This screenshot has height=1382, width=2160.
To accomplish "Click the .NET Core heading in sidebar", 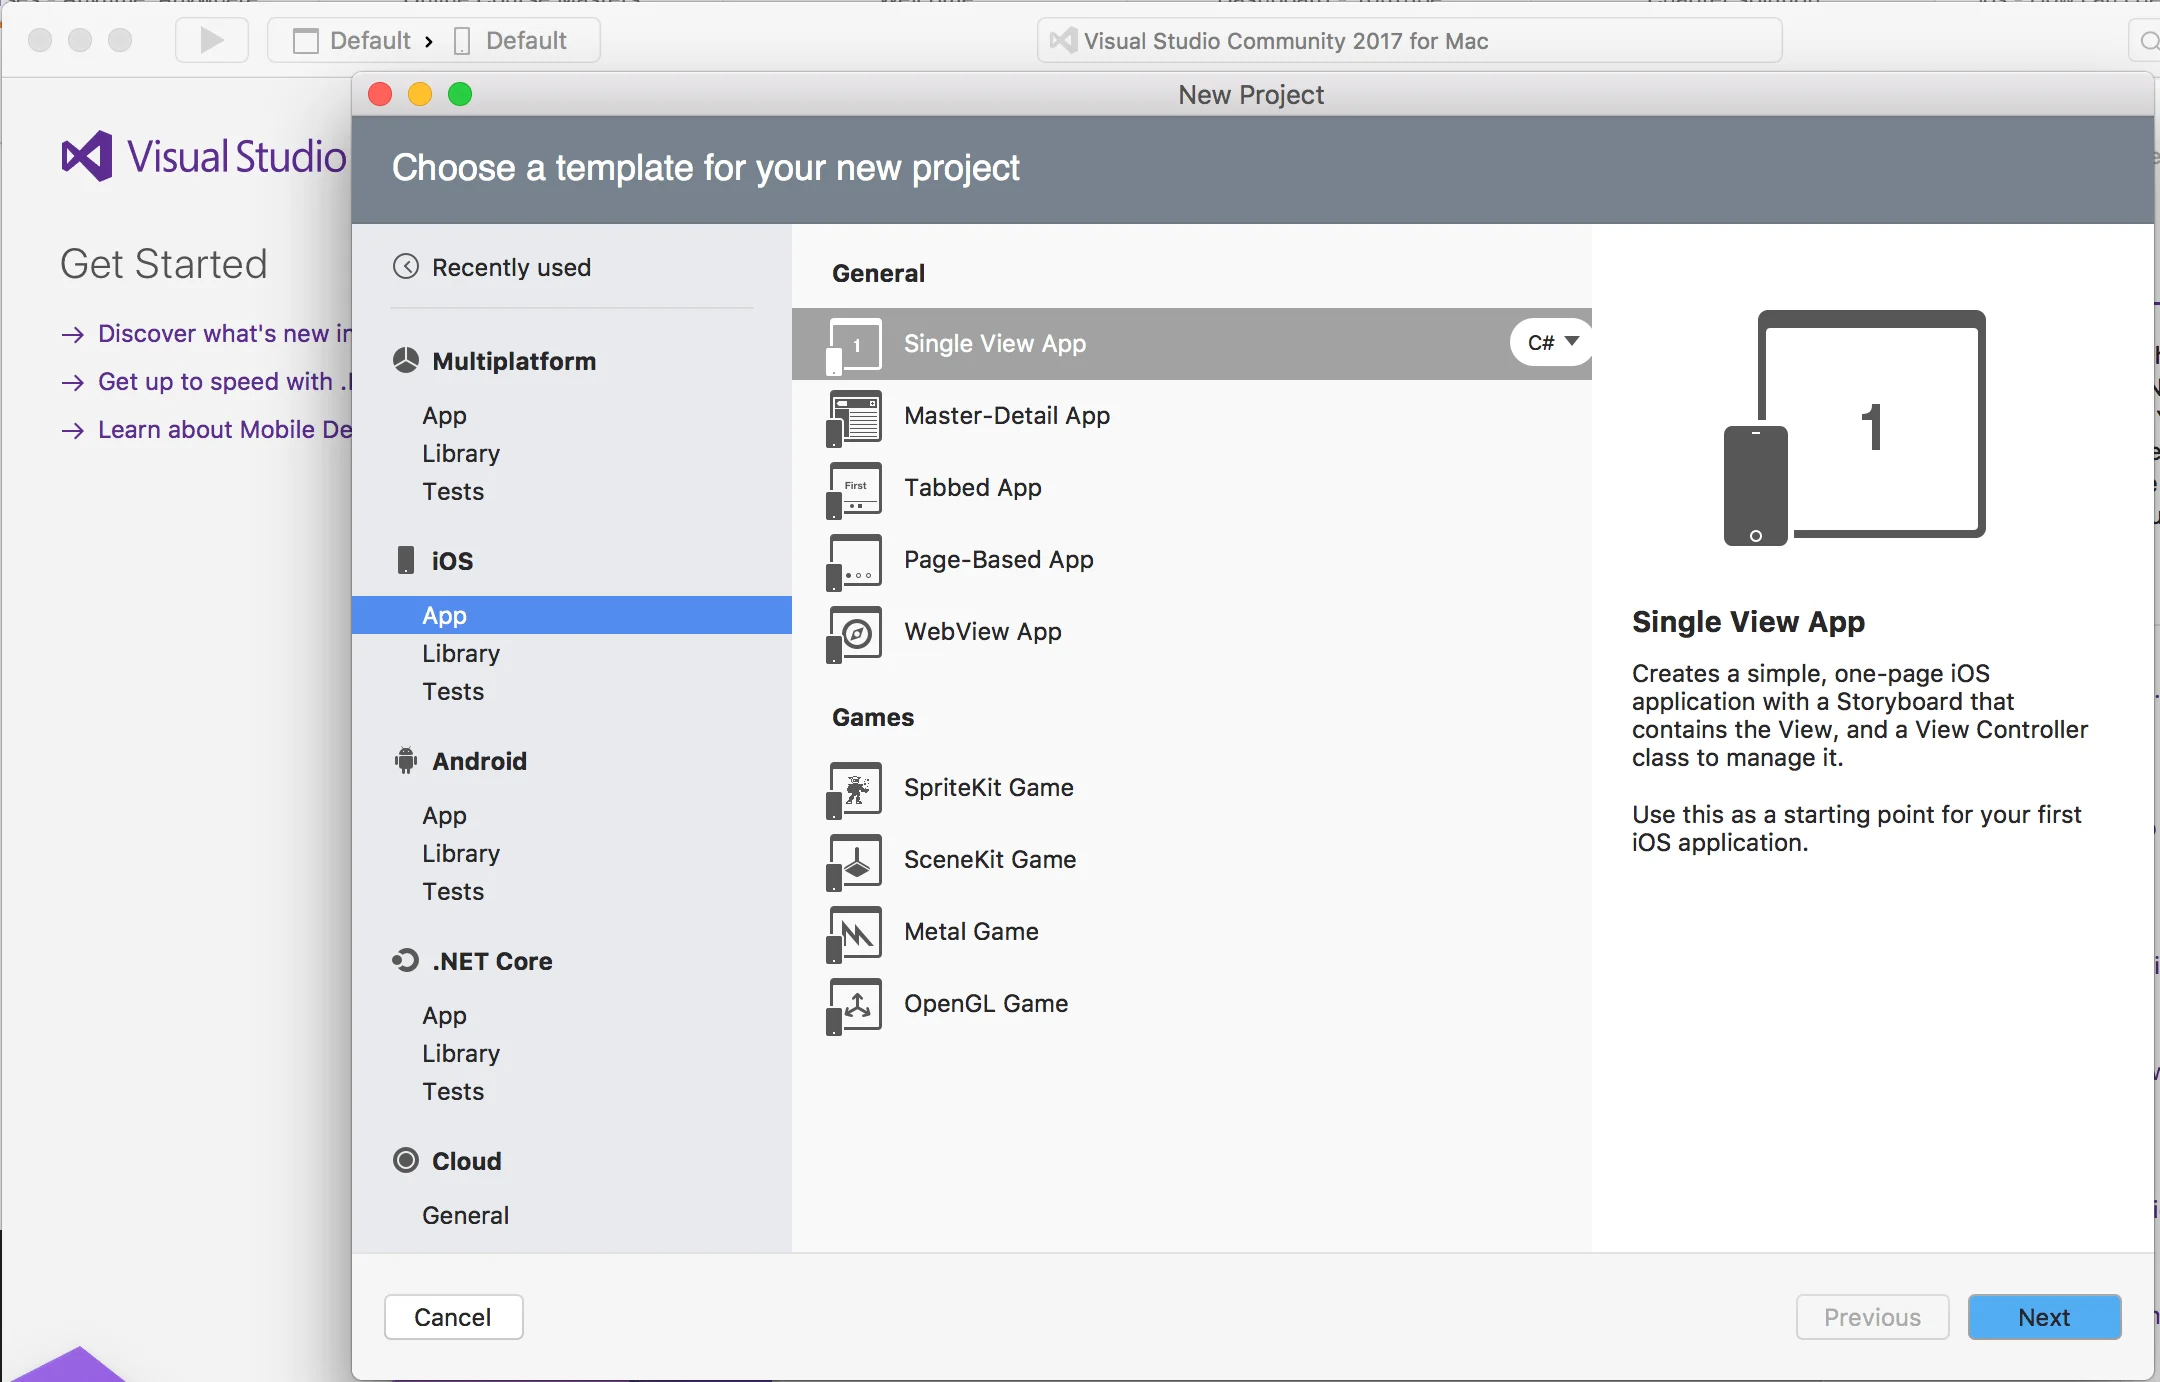I will point(492,961).
